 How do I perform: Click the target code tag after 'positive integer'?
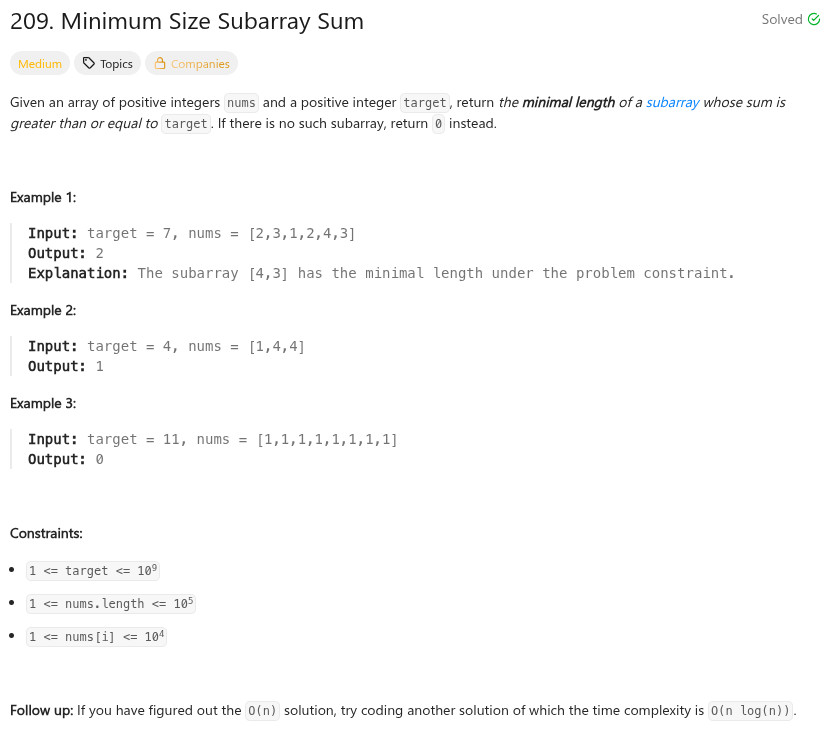pyautogui.click(x=424, y=103)
